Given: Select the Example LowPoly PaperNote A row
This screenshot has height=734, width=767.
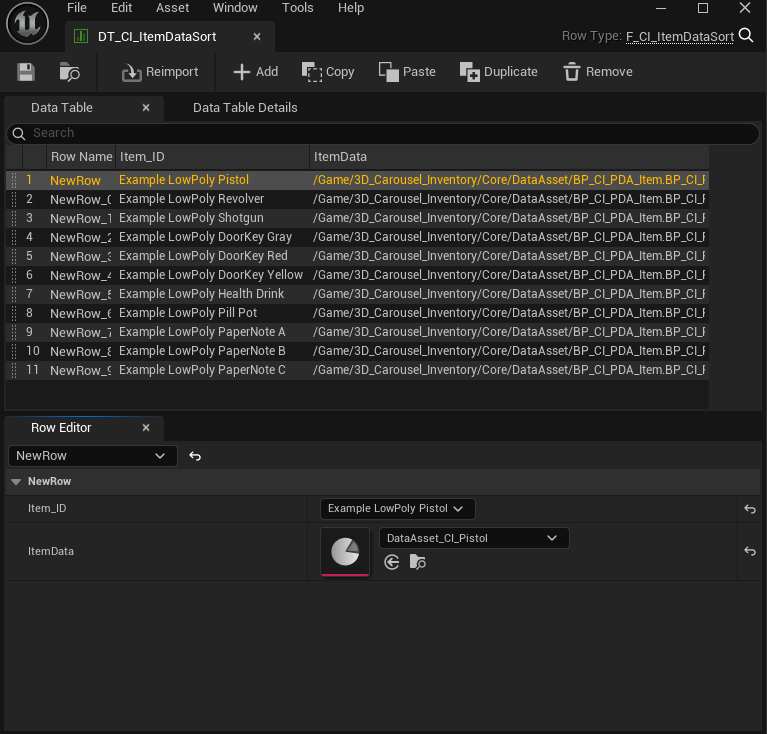Looking at the screenshot, I should pyautogui.click(x=358, y=332).
